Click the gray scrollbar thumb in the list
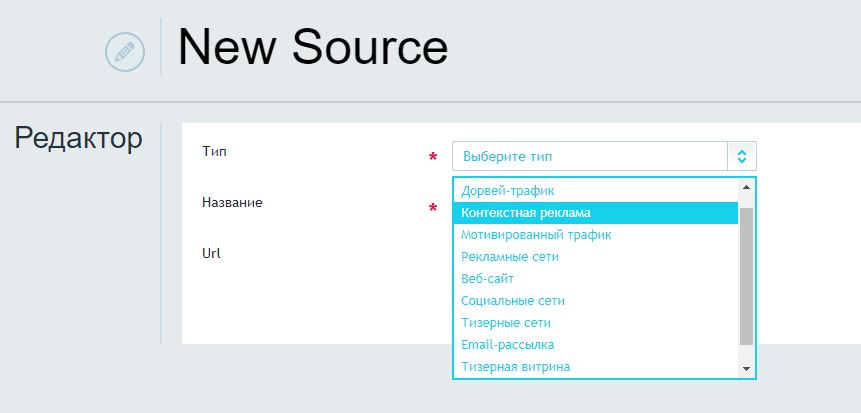 point(746,276)
